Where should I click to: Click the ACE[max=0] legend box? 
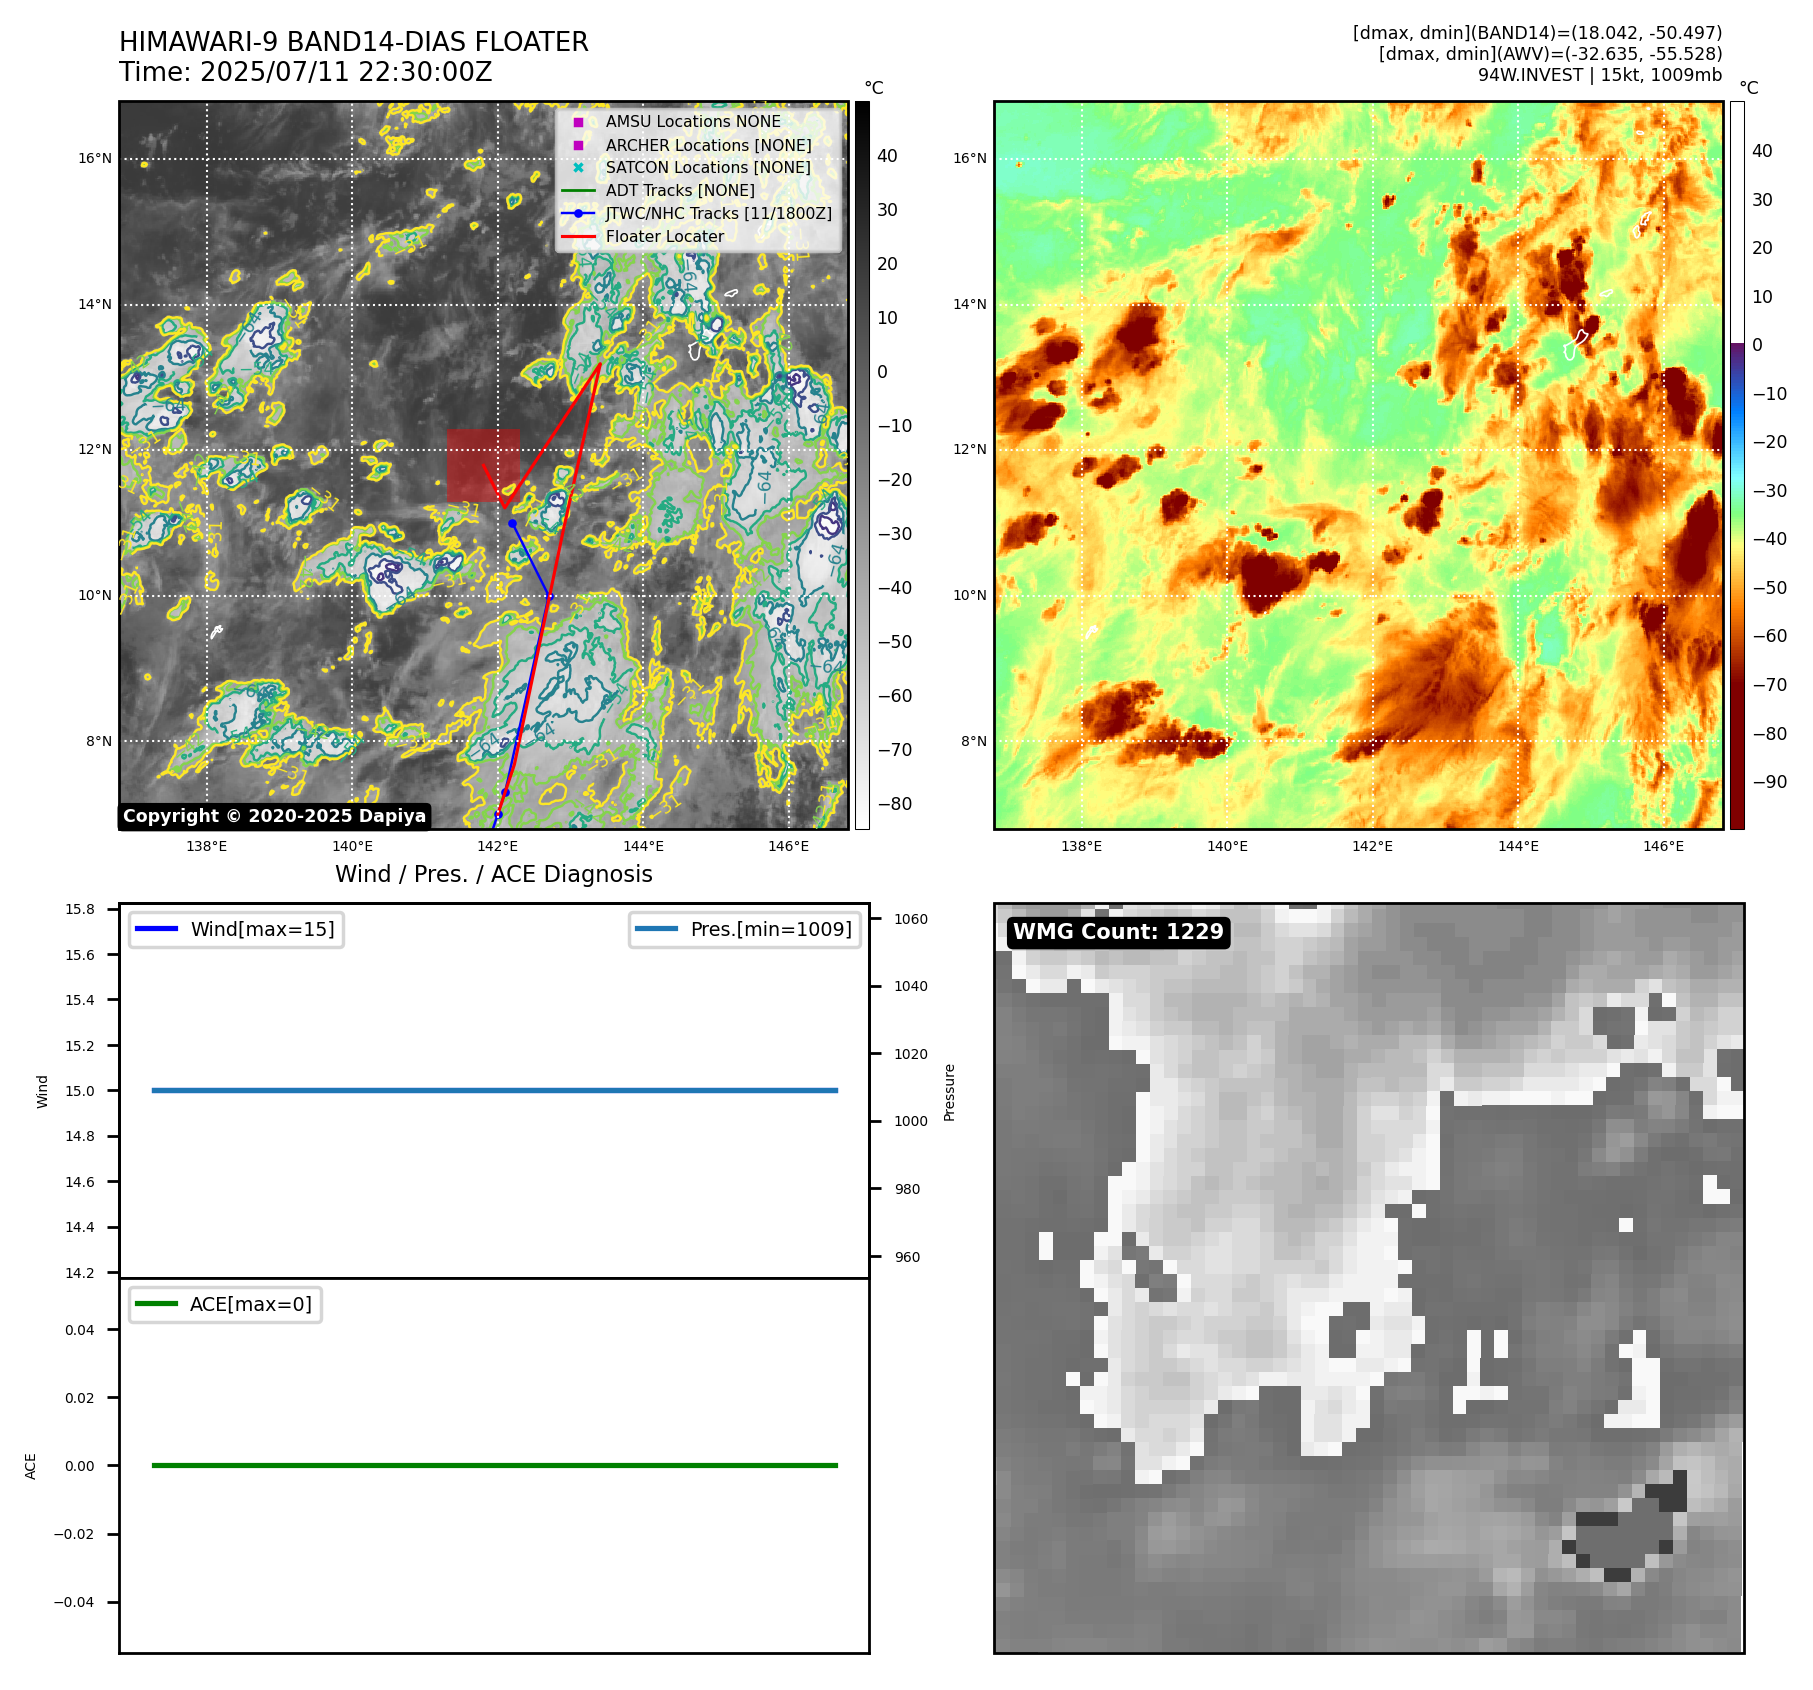pos(225,1304)
